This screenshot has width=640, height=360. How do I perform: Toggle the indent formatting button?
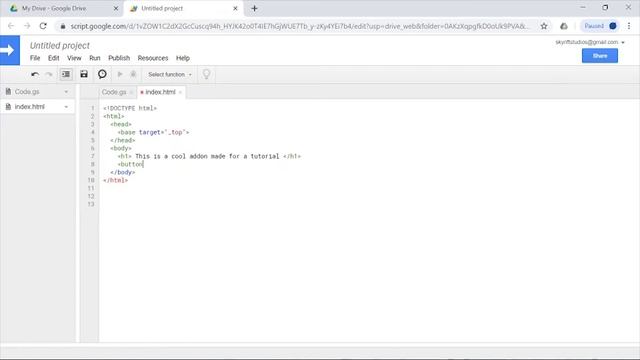(x=66, y=74)
